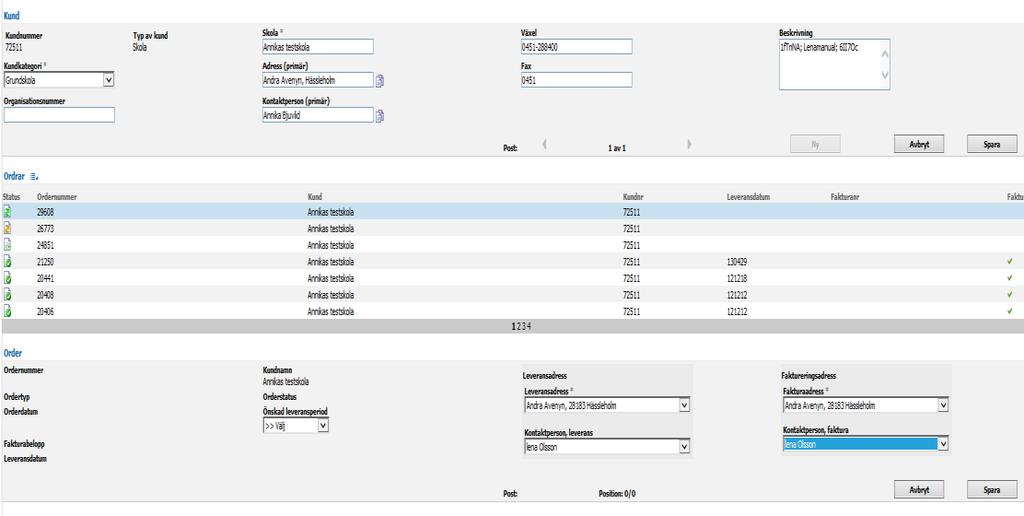Click status icon for order 20406
Viewport: 1024px width, 516px height.
[7, 312]
